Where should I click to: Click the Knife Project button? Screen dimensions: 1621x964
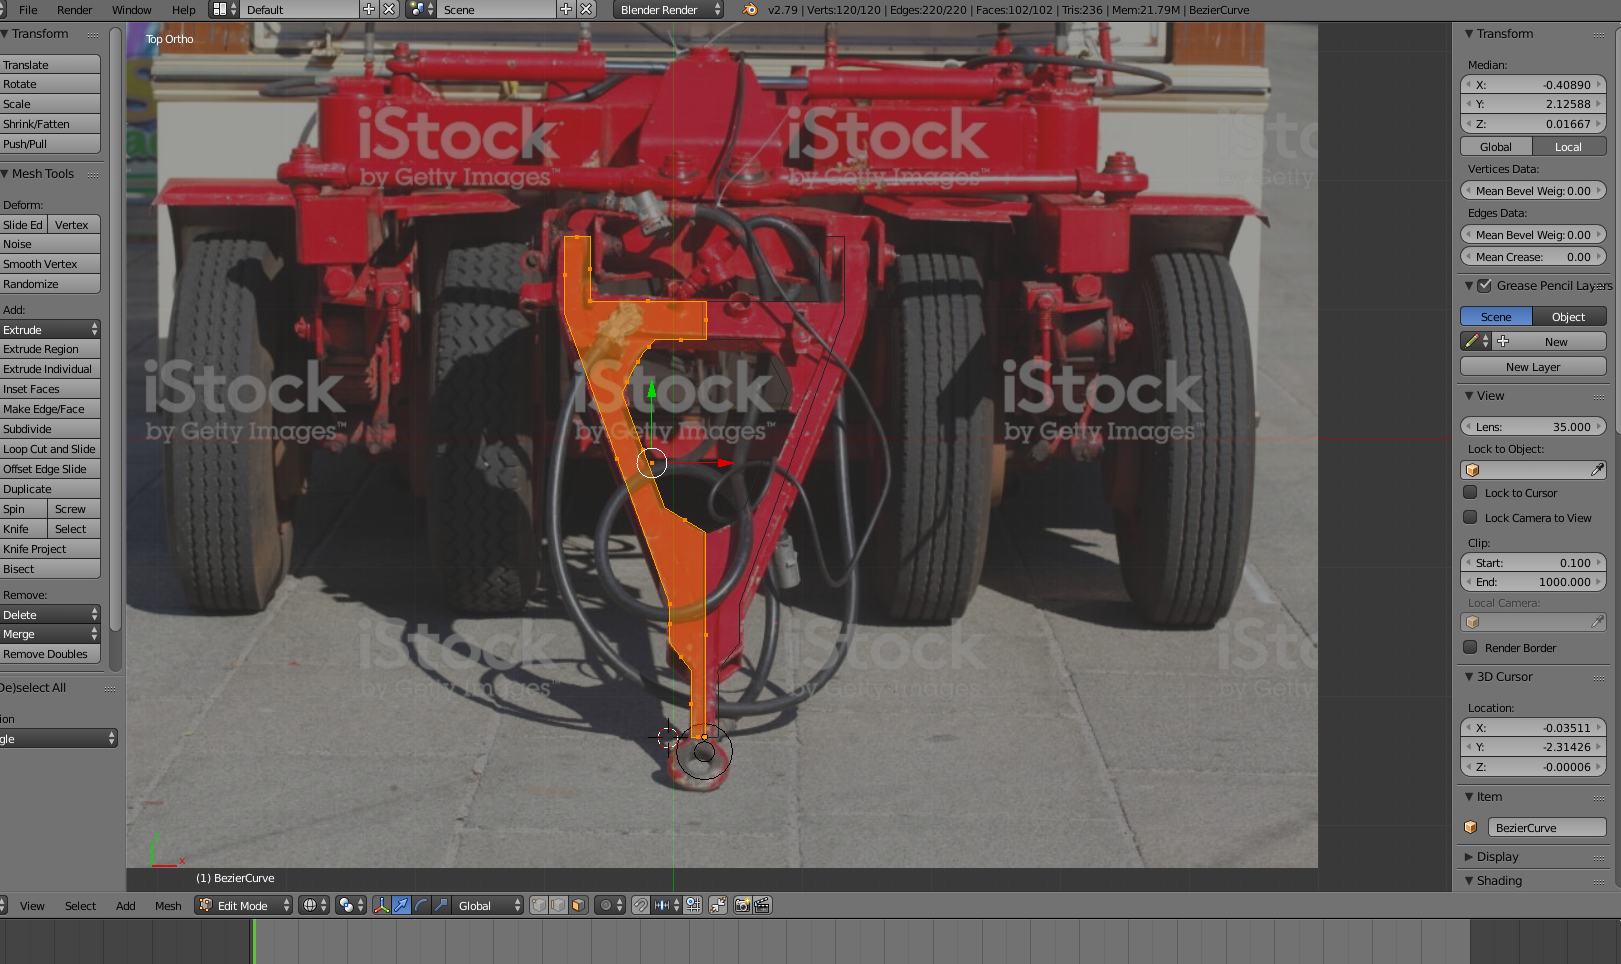[x=50, y=549]
